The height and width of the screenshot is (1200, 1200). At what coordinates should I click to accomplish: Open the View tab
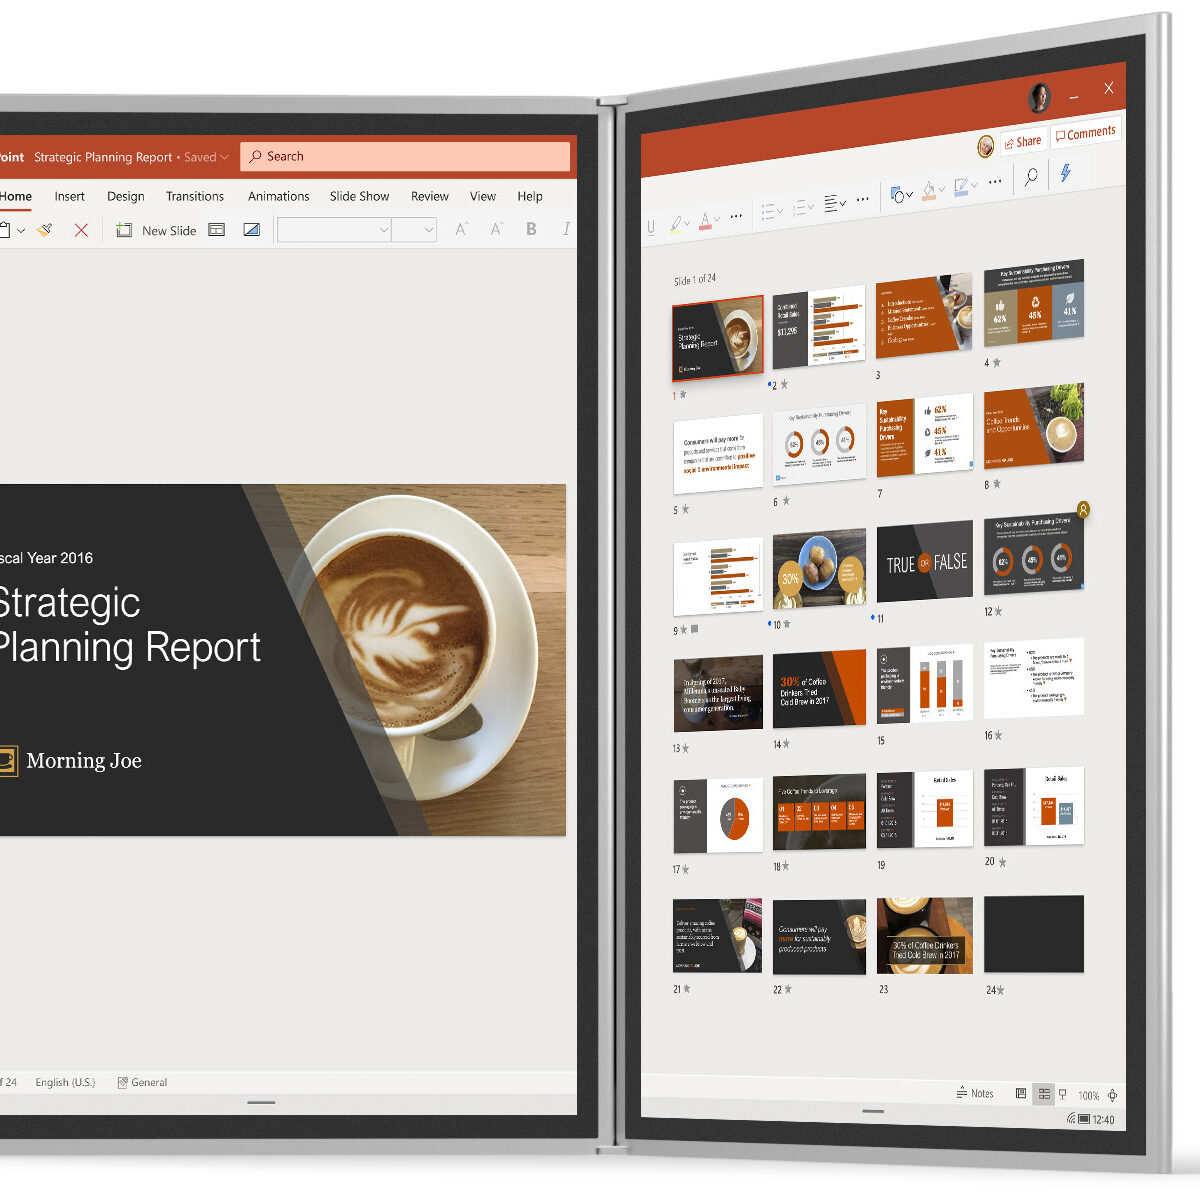coord(483,196)
